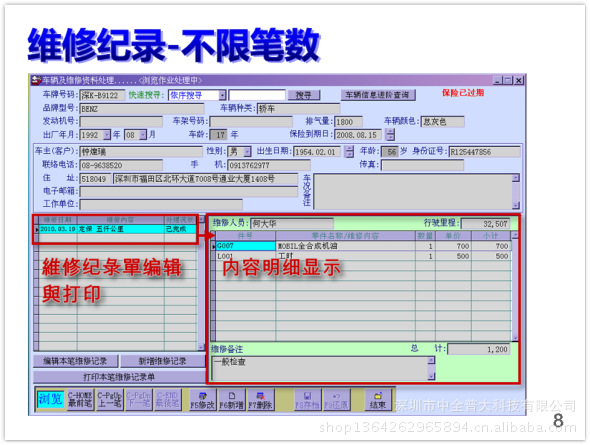Viewport: 590px width, 445px height.
Task: Click 新增维修记录 add repair record button
Action: [163, 361]
